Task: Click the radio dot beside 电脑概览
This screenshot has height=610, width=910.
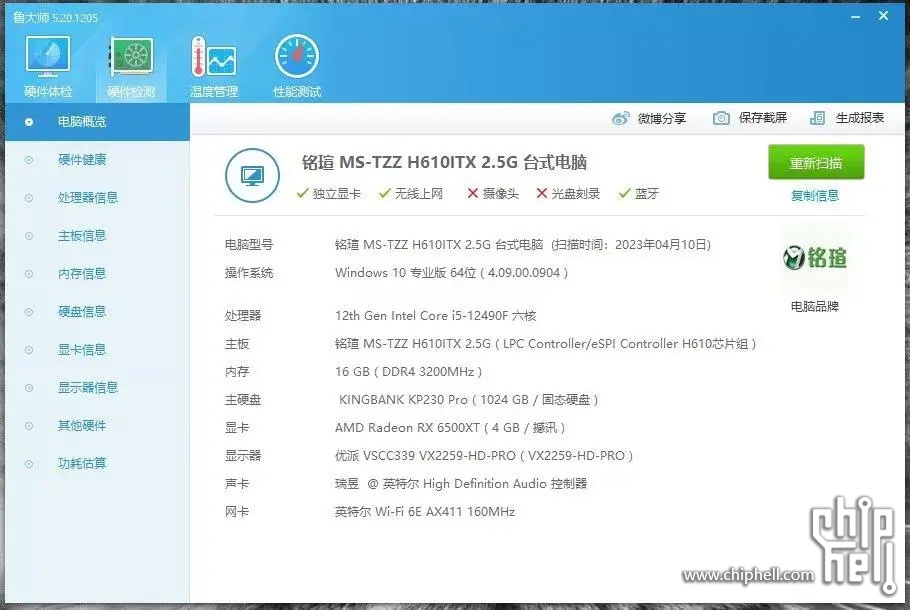Action: point(28,122)
